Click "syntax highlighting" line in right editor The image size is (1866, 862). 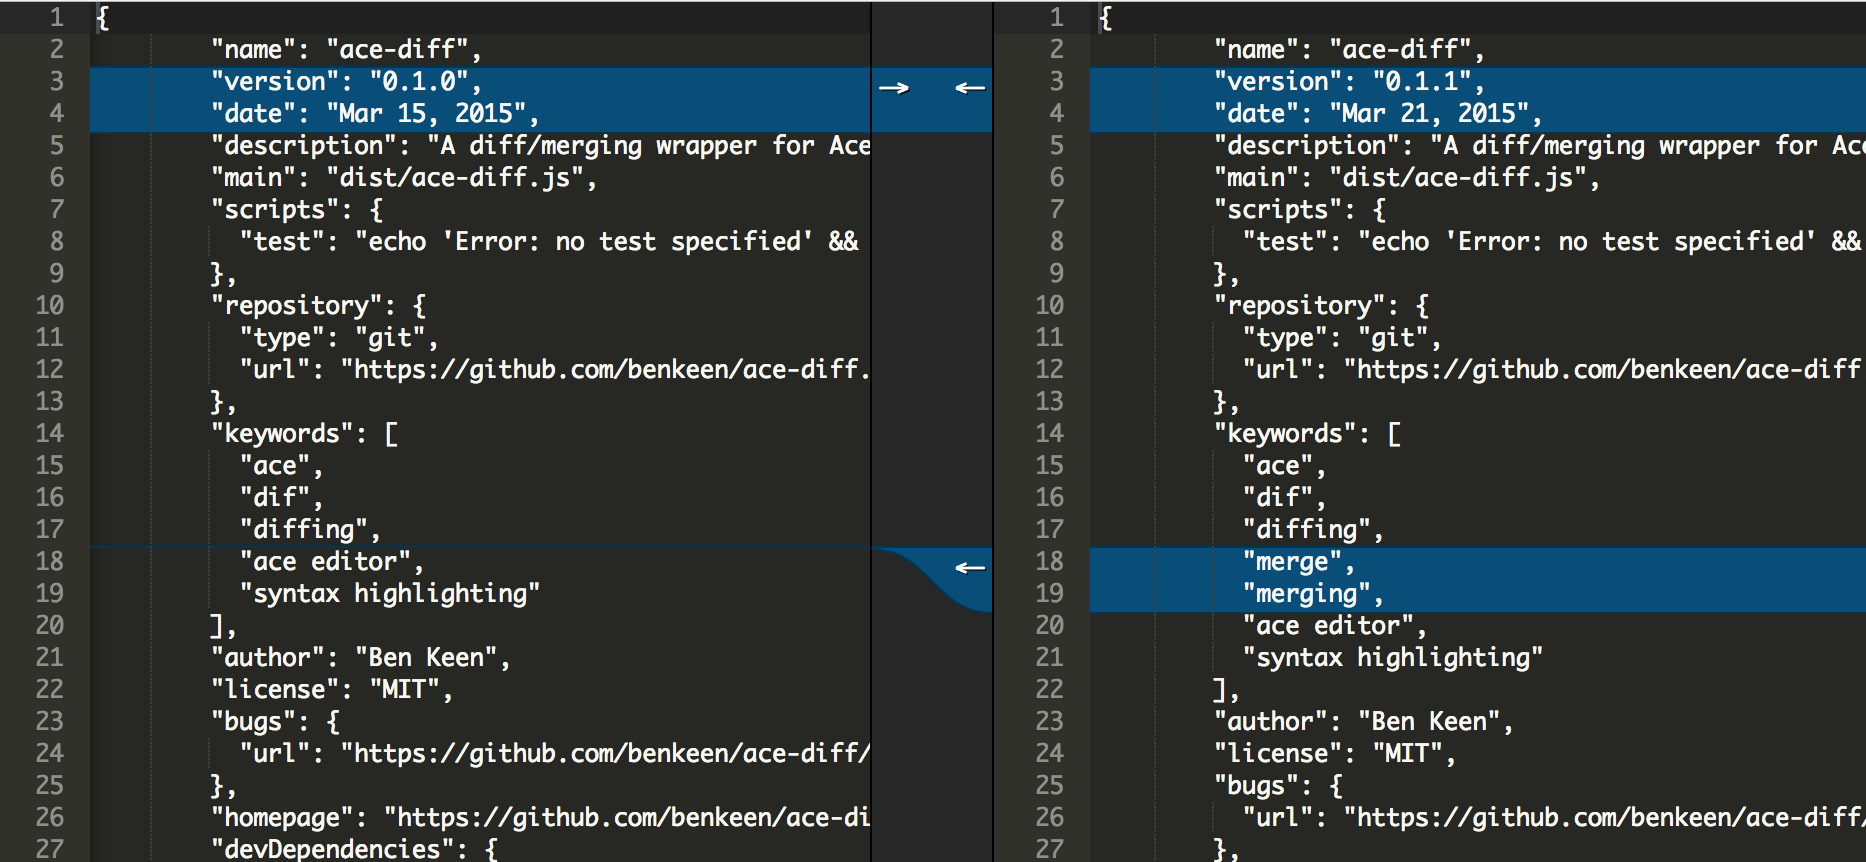point(1393,658)
